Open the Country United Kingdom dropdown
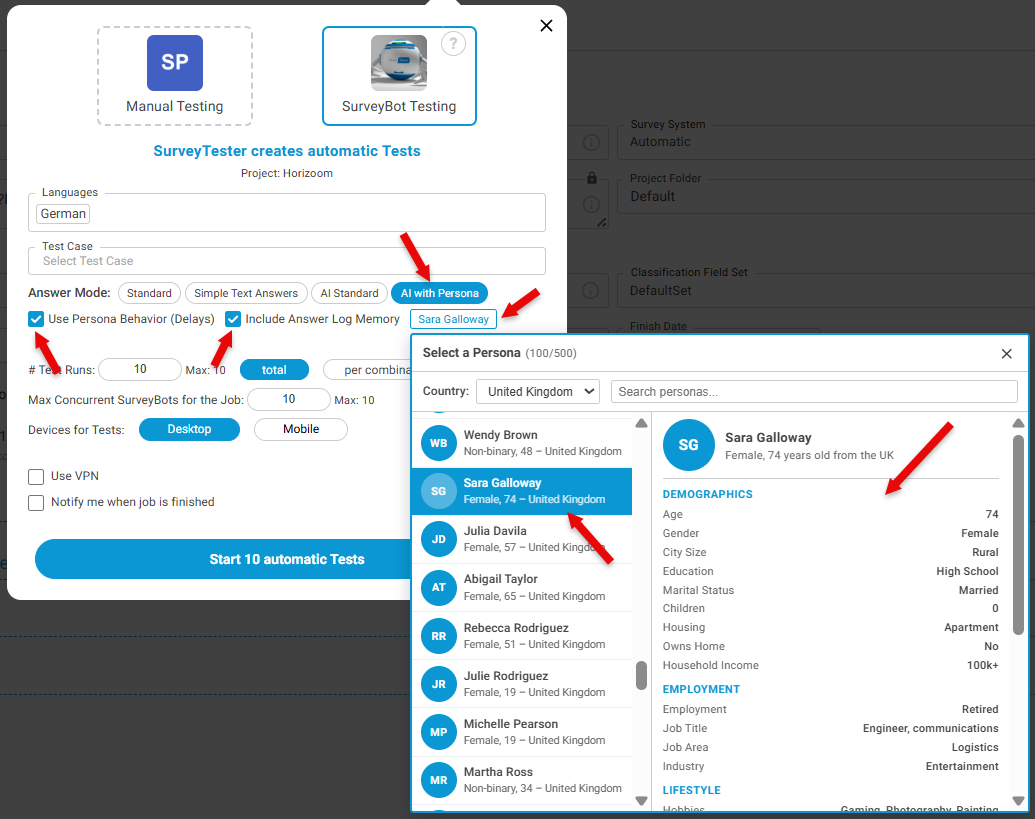This screenshot has height=819, width=1035. click(538, 391)
